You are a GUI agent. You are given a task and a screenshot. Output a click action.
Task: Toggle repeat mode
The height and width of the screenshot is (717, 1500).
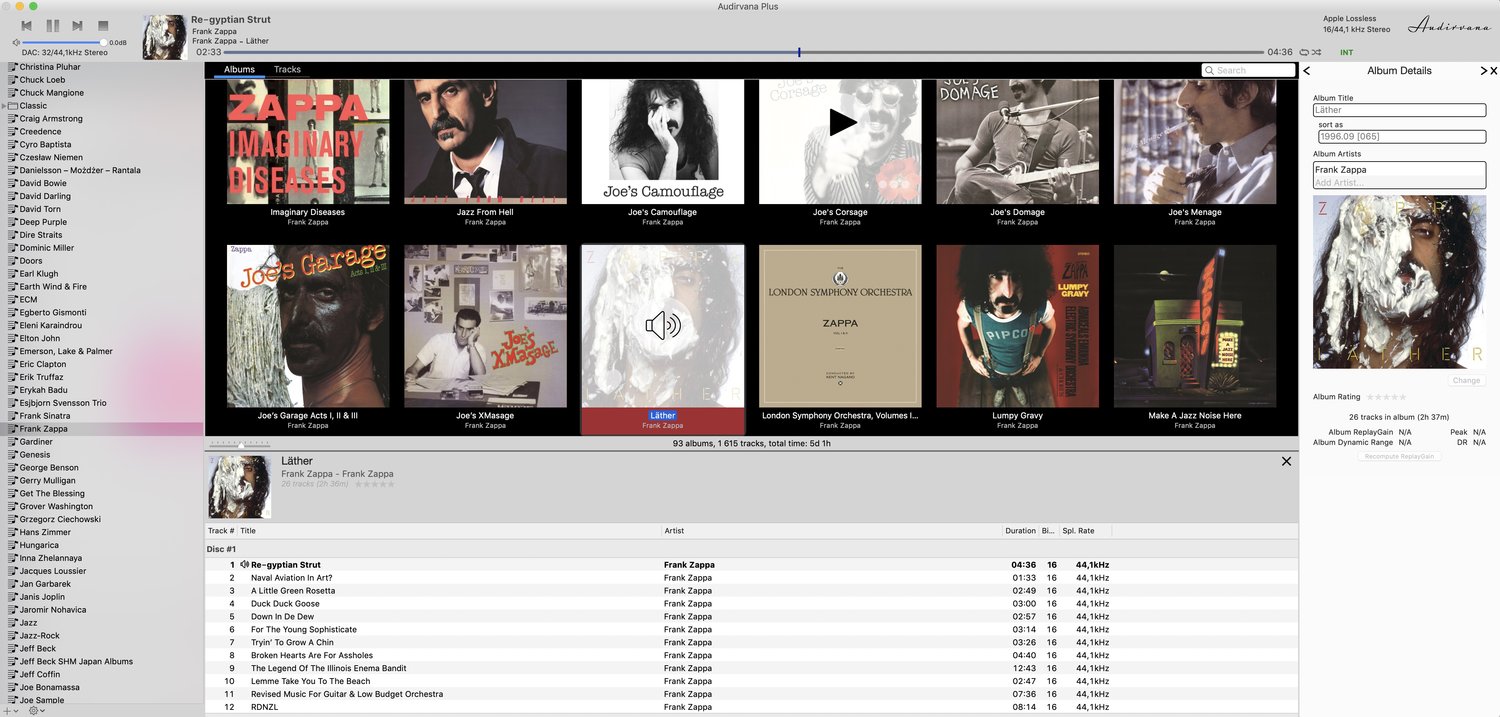[1305, 52]
